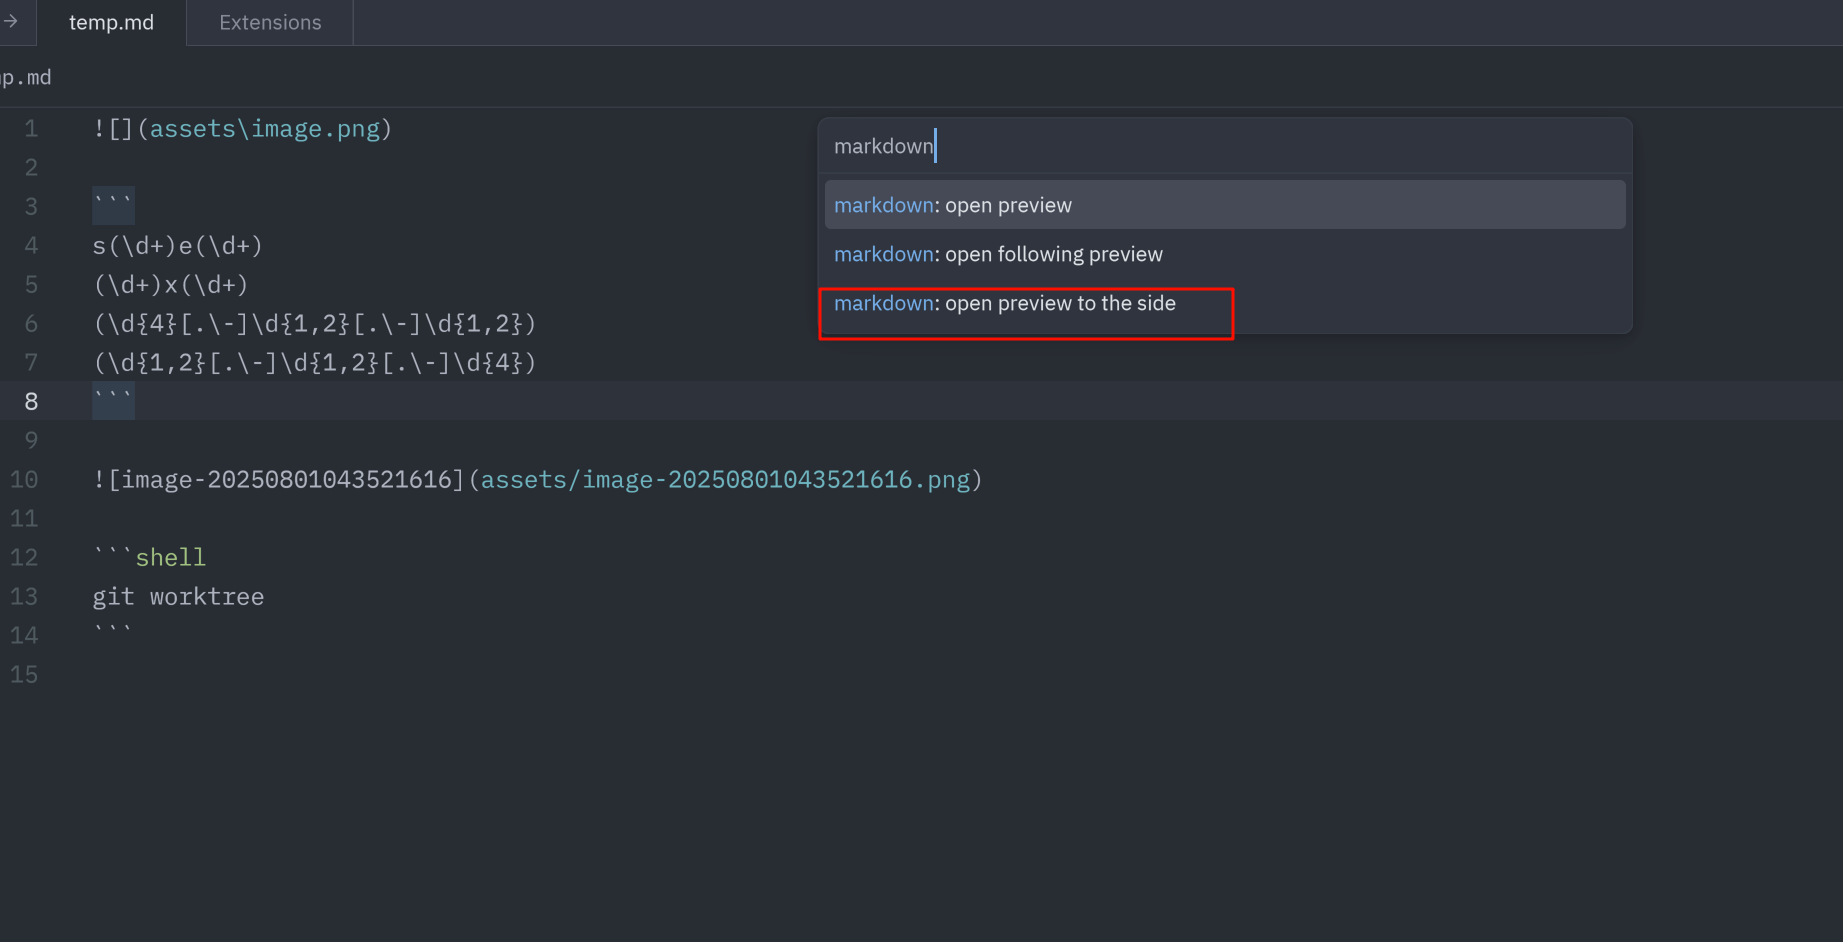1843x942 pixels.
Task: Click the "shell" code fence language label
Action: pyautogui.click(x=170, y=558)
